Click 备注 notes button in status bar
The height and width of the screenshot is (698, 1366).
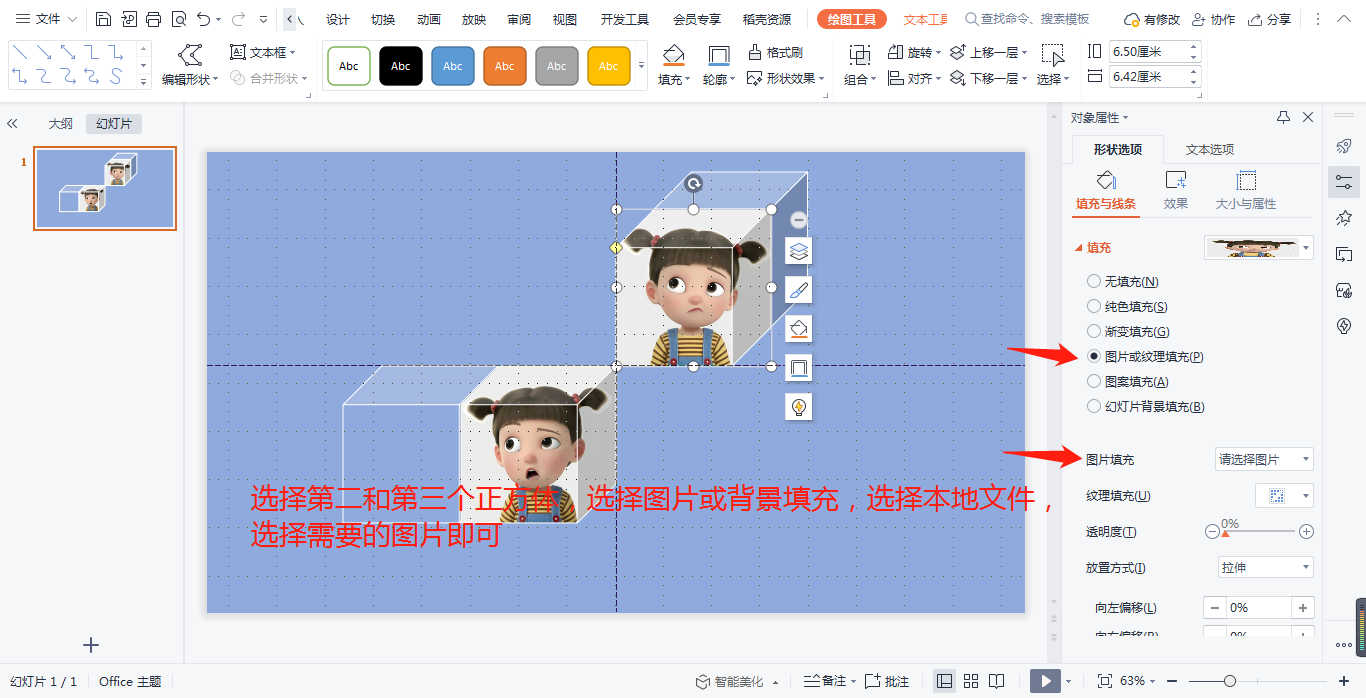pos(827,681)
